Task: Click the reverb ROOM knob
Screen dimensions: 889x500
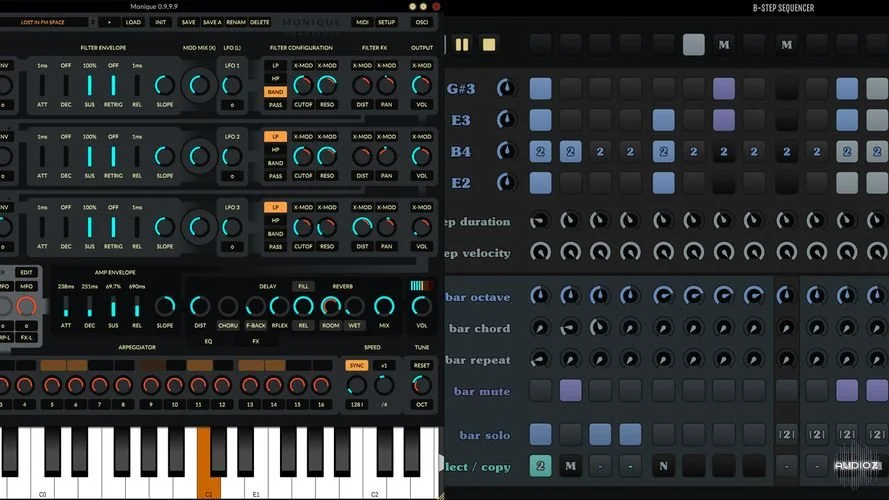Action: 331,306
